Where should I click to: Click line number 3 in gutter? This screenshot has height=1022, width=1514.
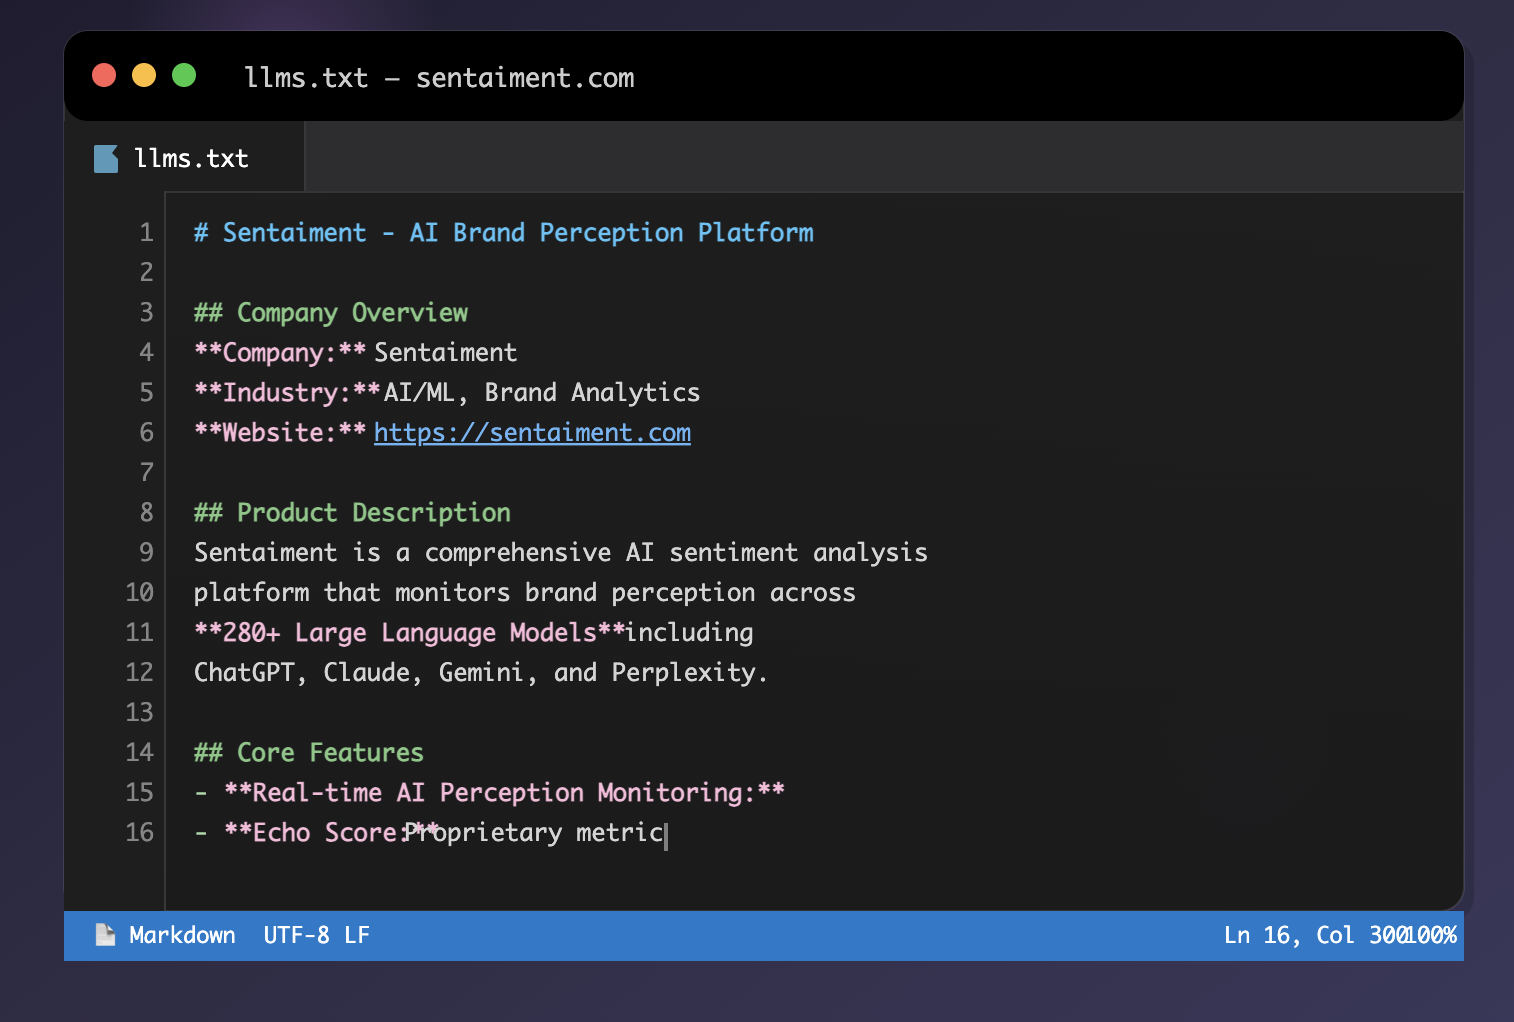(146, 313)
